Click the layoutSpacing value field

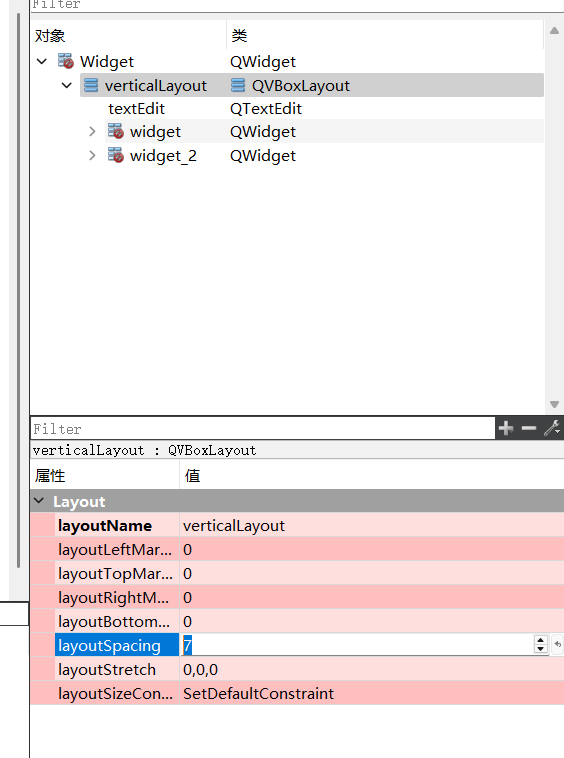(x=357, y=645)
